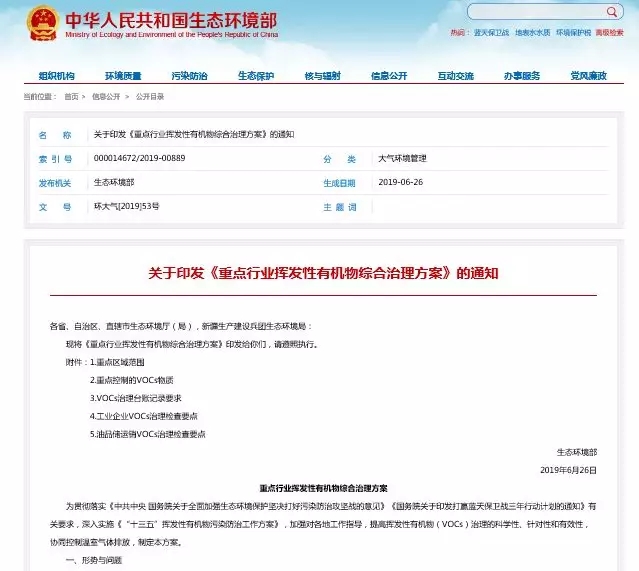Click the red headline 关于印发…的通知

[323, 273]
